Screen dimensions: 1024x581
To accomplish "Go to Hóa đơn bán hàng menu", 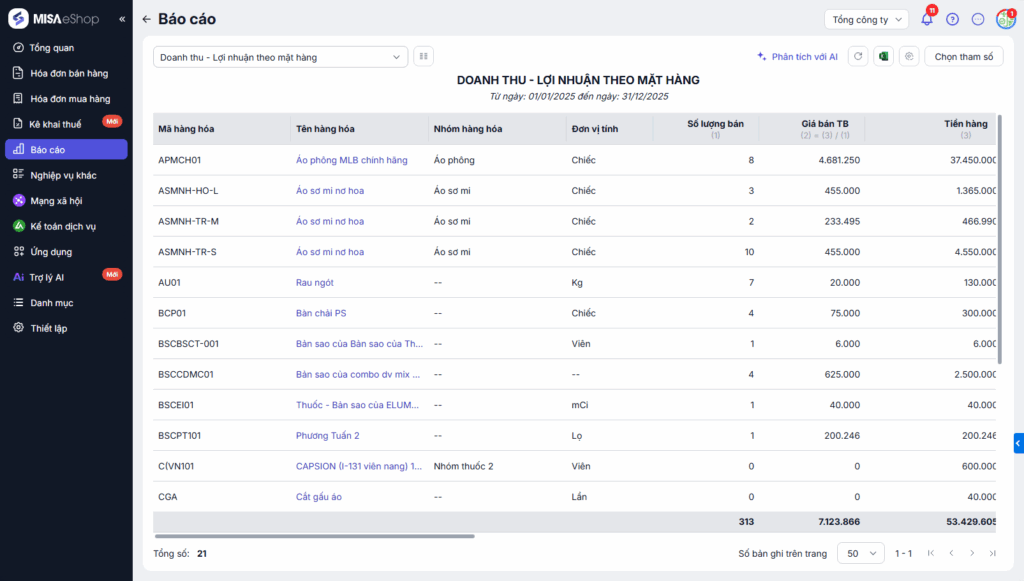I will coord(68,73).
